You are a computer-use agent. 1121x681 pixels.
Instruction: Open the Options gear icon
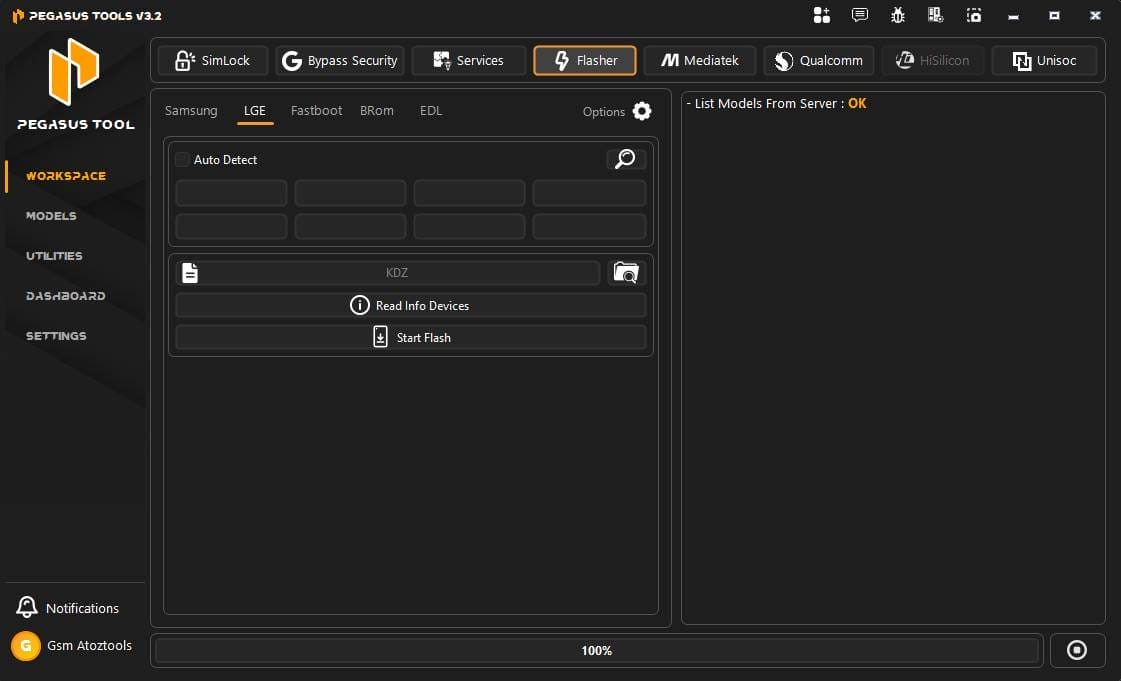(641, 112)
